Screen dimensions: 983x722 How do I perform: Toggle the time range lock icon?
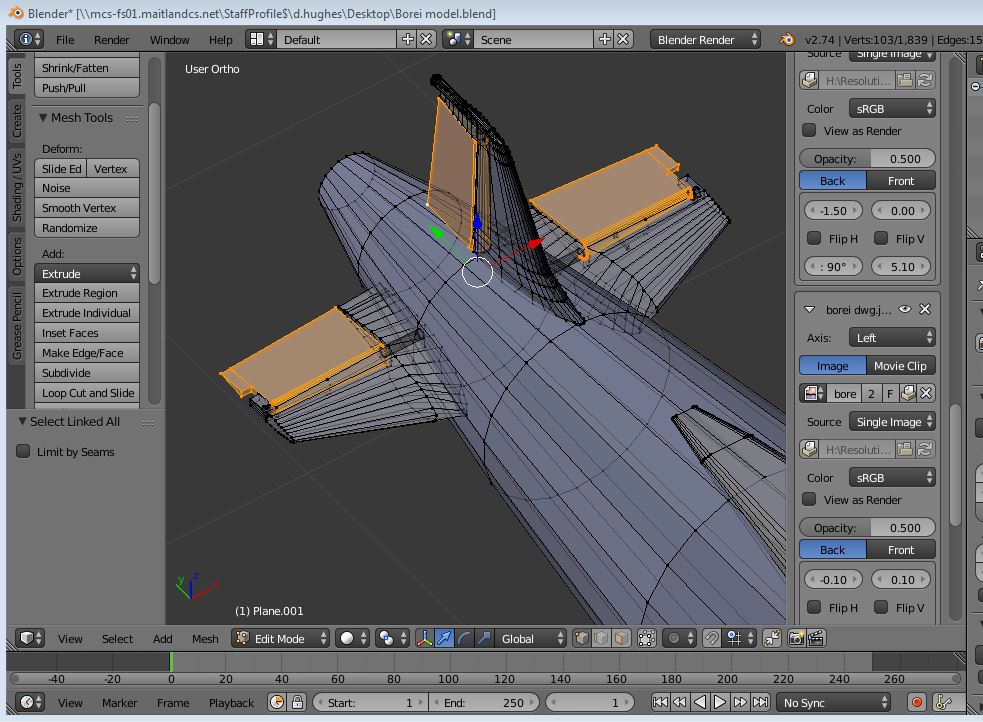297,702
